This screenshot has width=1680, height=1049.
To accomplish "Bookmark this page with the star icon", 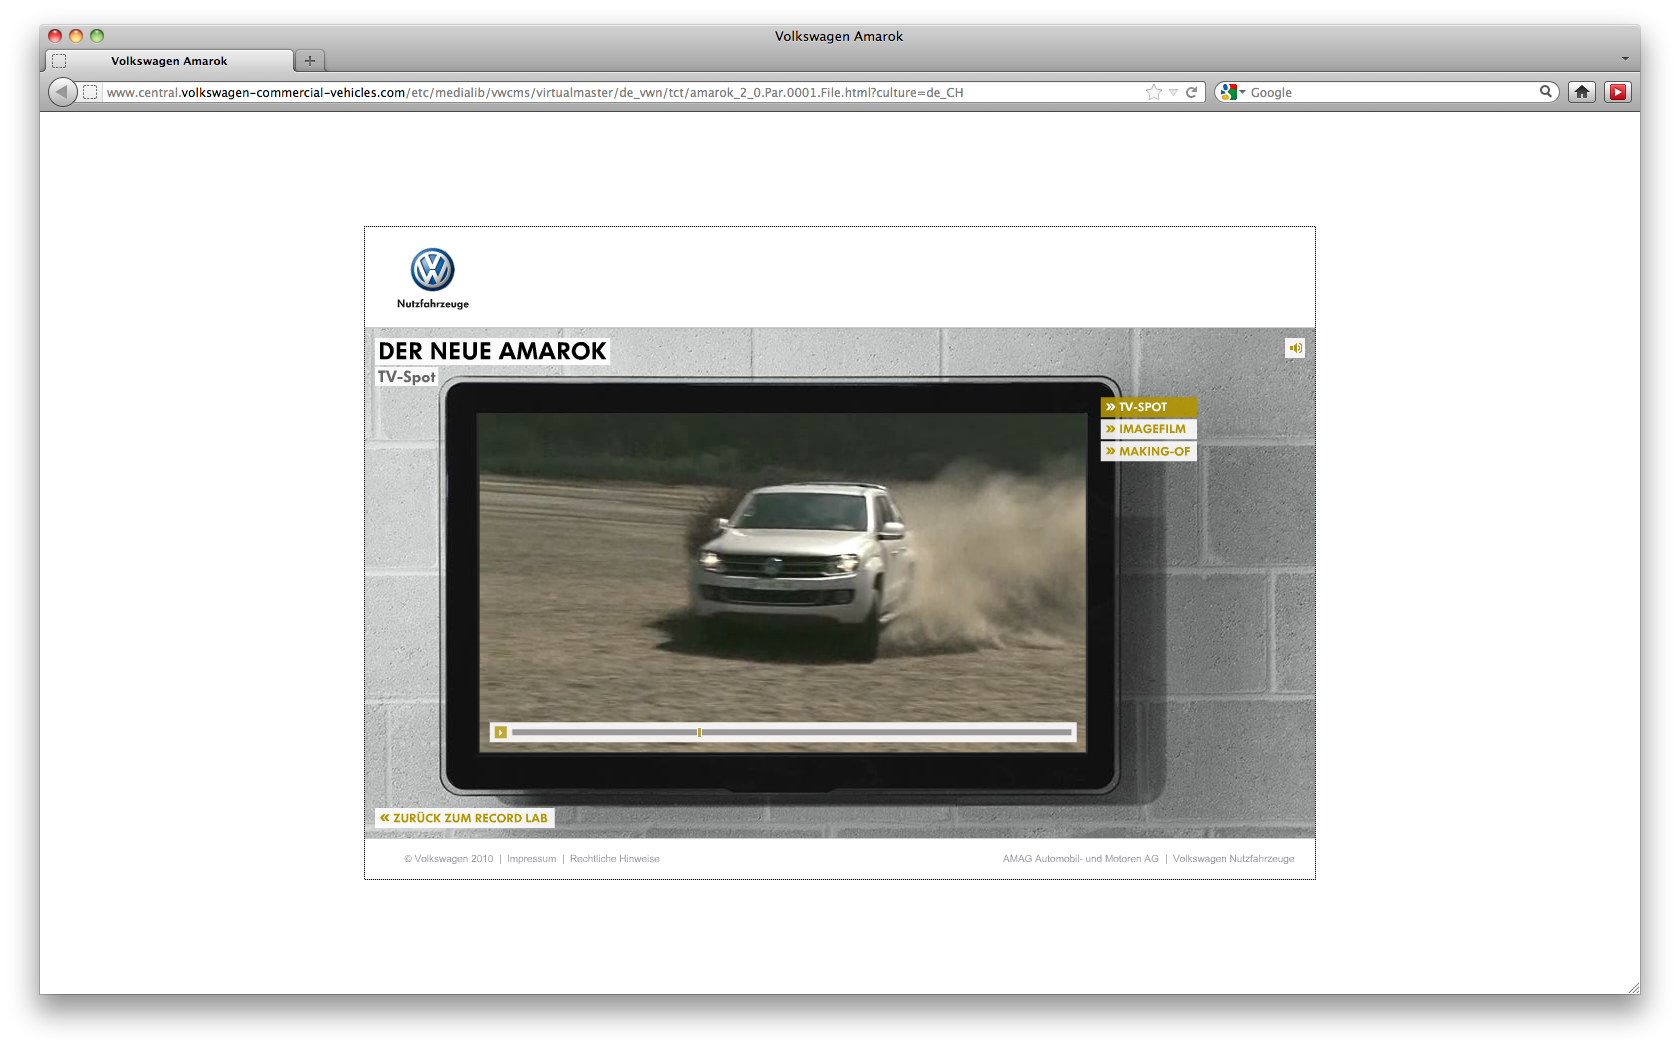I will (1154, 92).
